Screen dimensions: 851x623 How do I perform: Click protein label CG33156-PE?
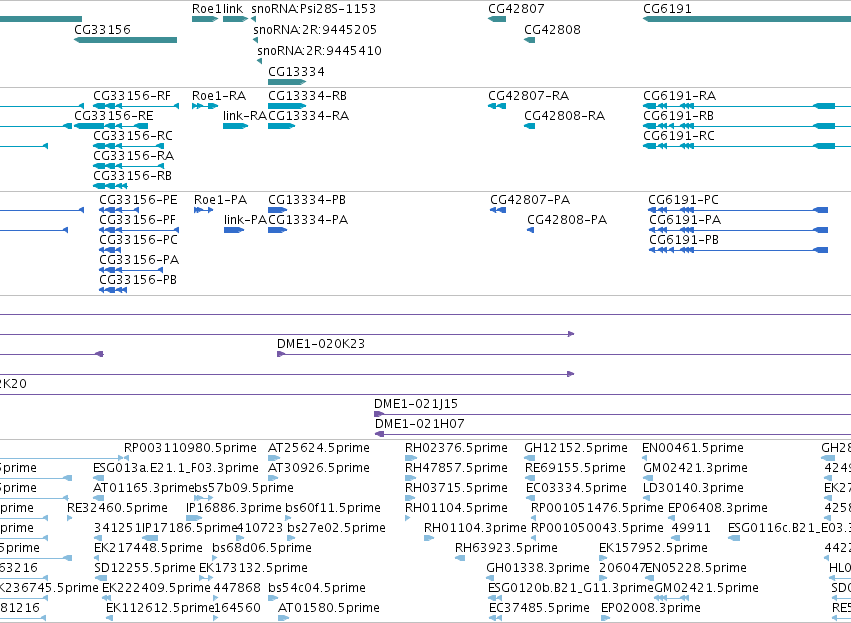pos(138,200)
